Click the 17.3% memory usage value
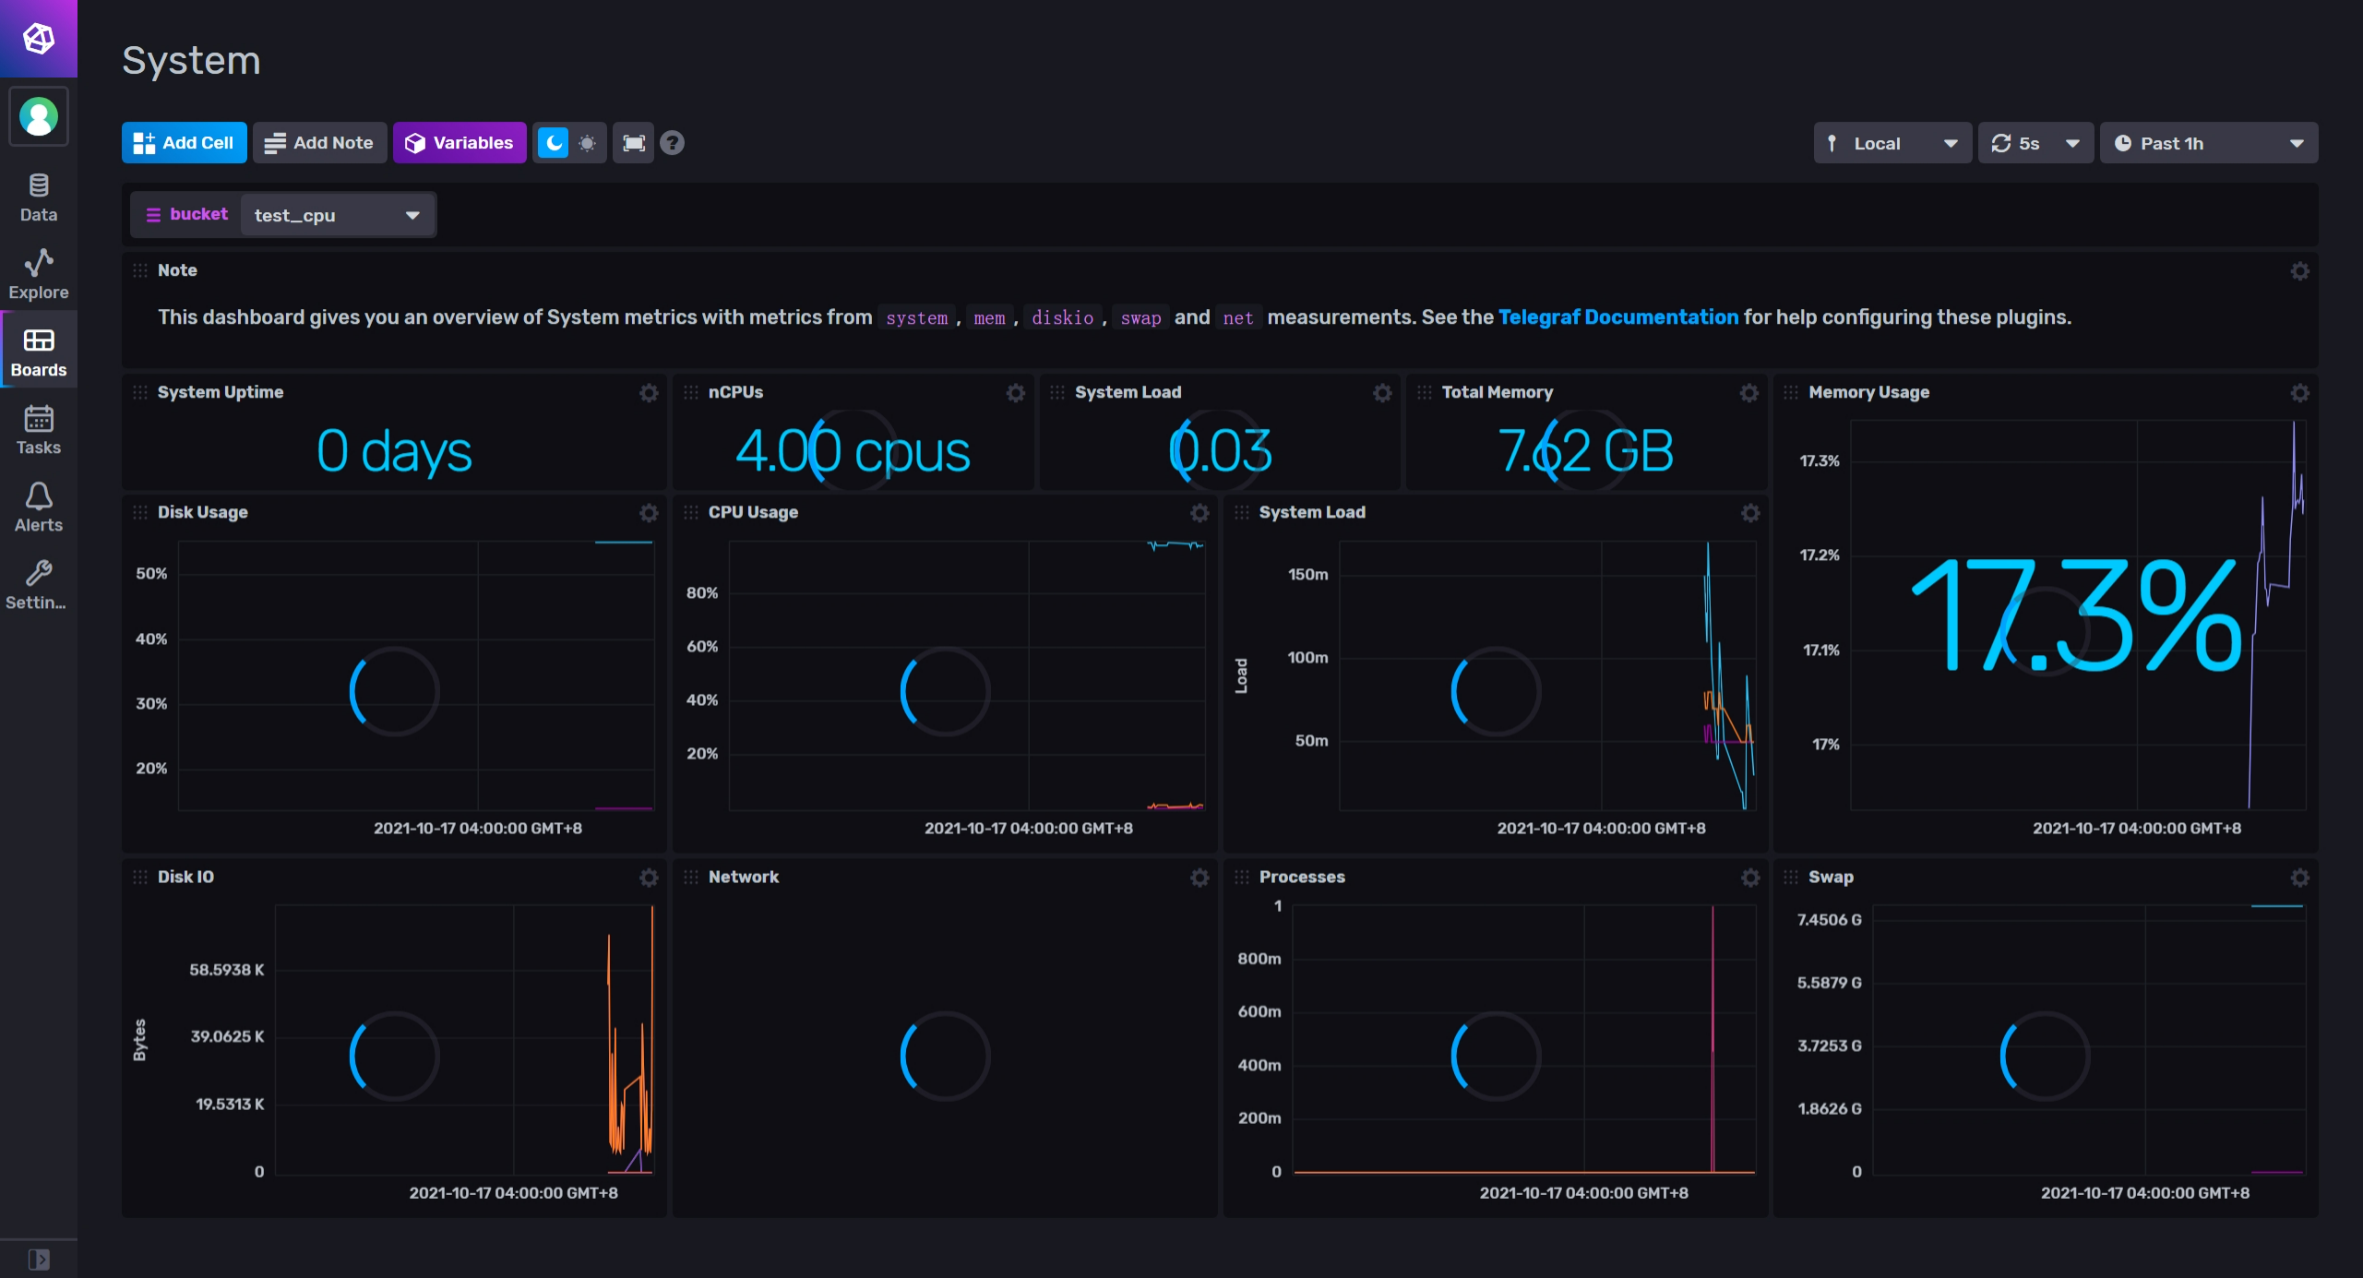2363x1278 pixels. coord(2078,615)
